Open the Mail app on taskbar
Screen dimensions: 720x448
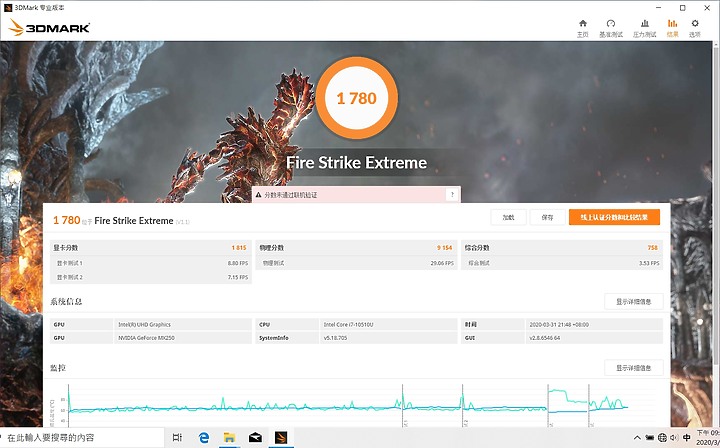255,437
